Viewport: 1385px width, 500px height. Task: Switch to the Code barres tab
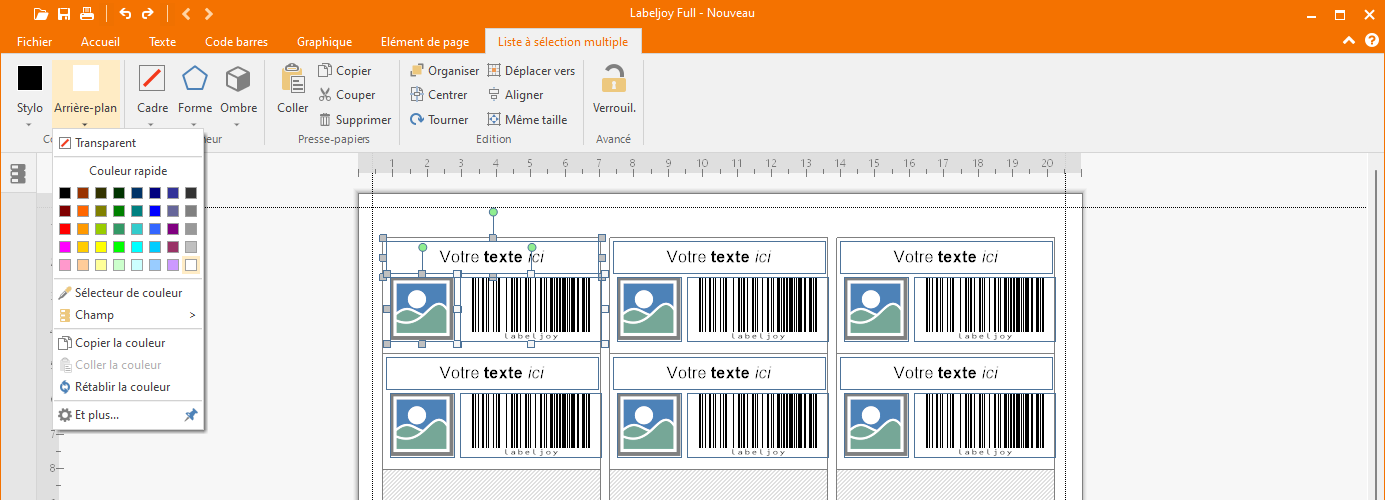236,42
